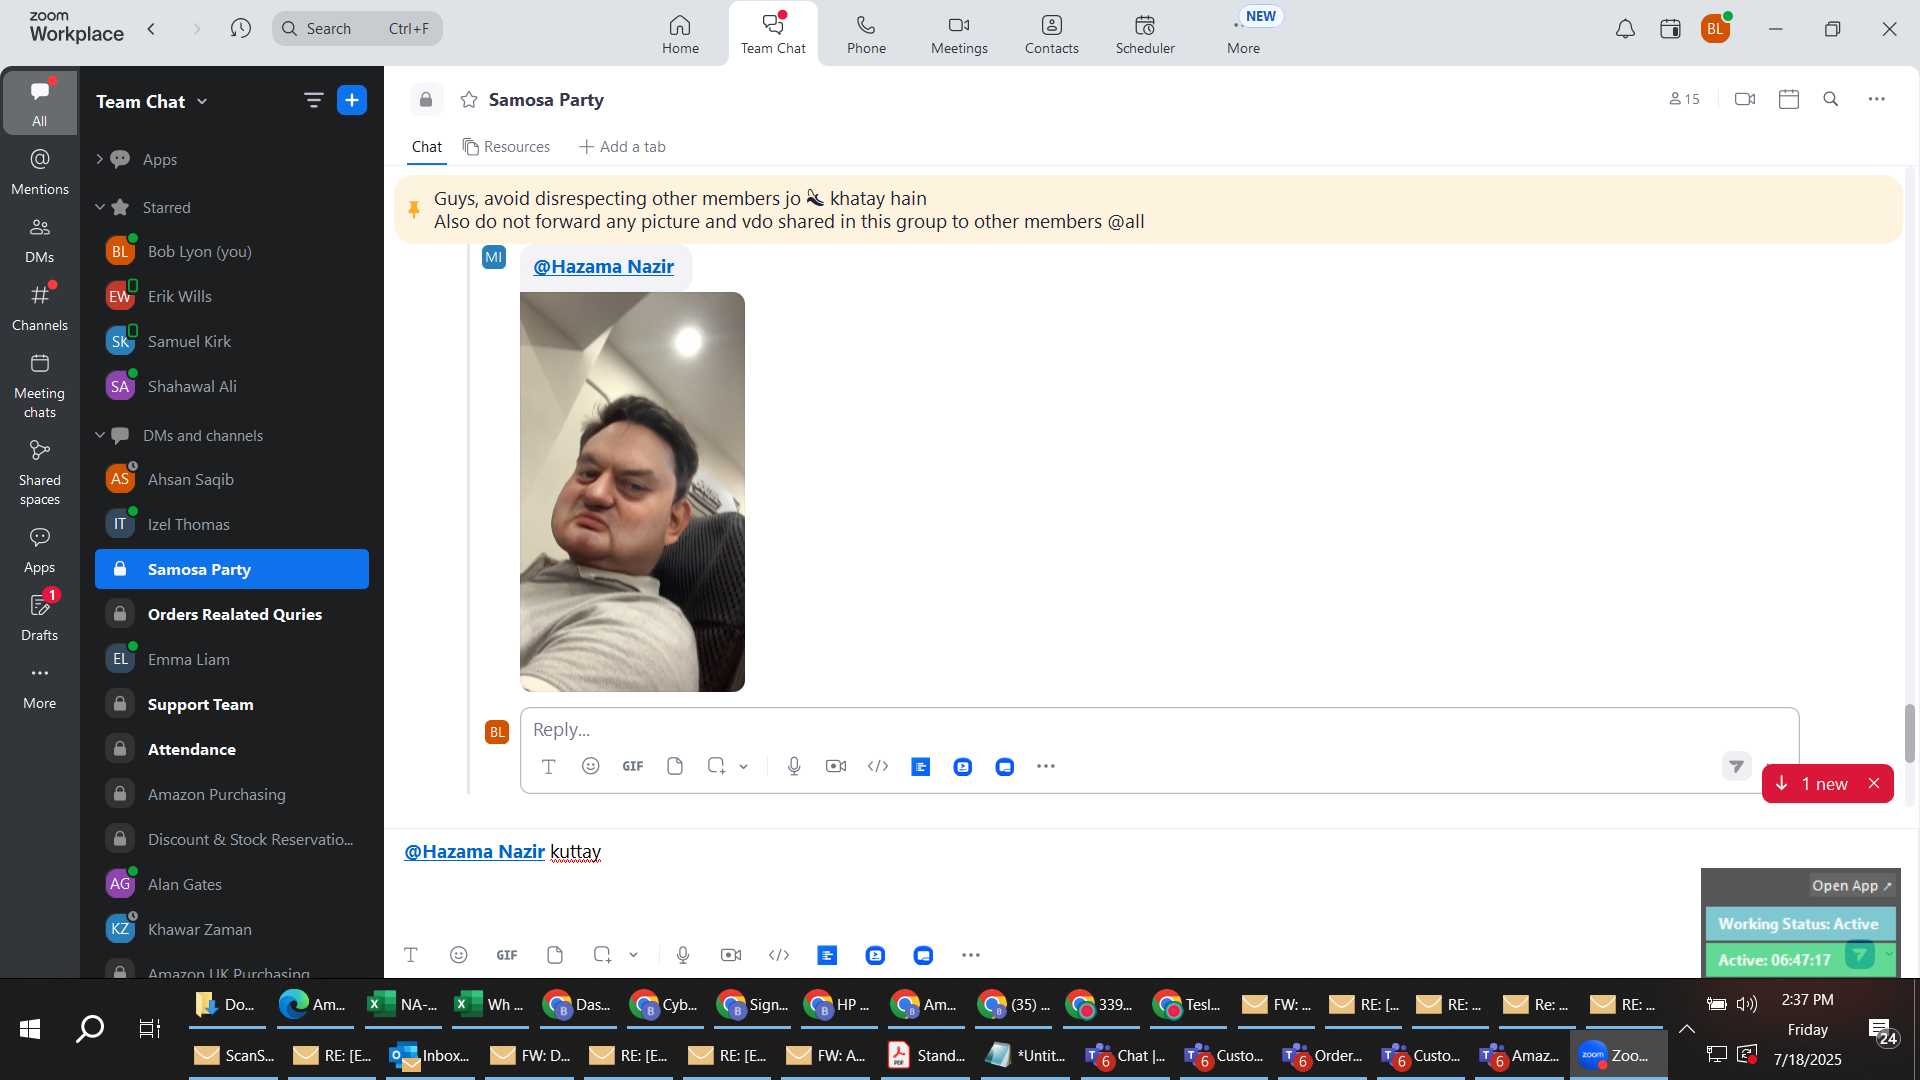The image size is (1920, 1080).
Task: Open screenshot dropdown arrow in reply box
Action: tap(744, 767)
